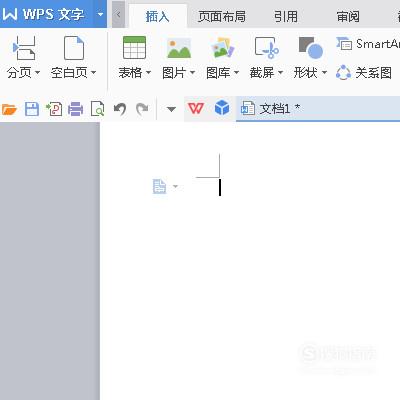The width and height of the screenshot is (400, 400).
Task: Click the red WPS home icon
Action: tap(196, 108)
